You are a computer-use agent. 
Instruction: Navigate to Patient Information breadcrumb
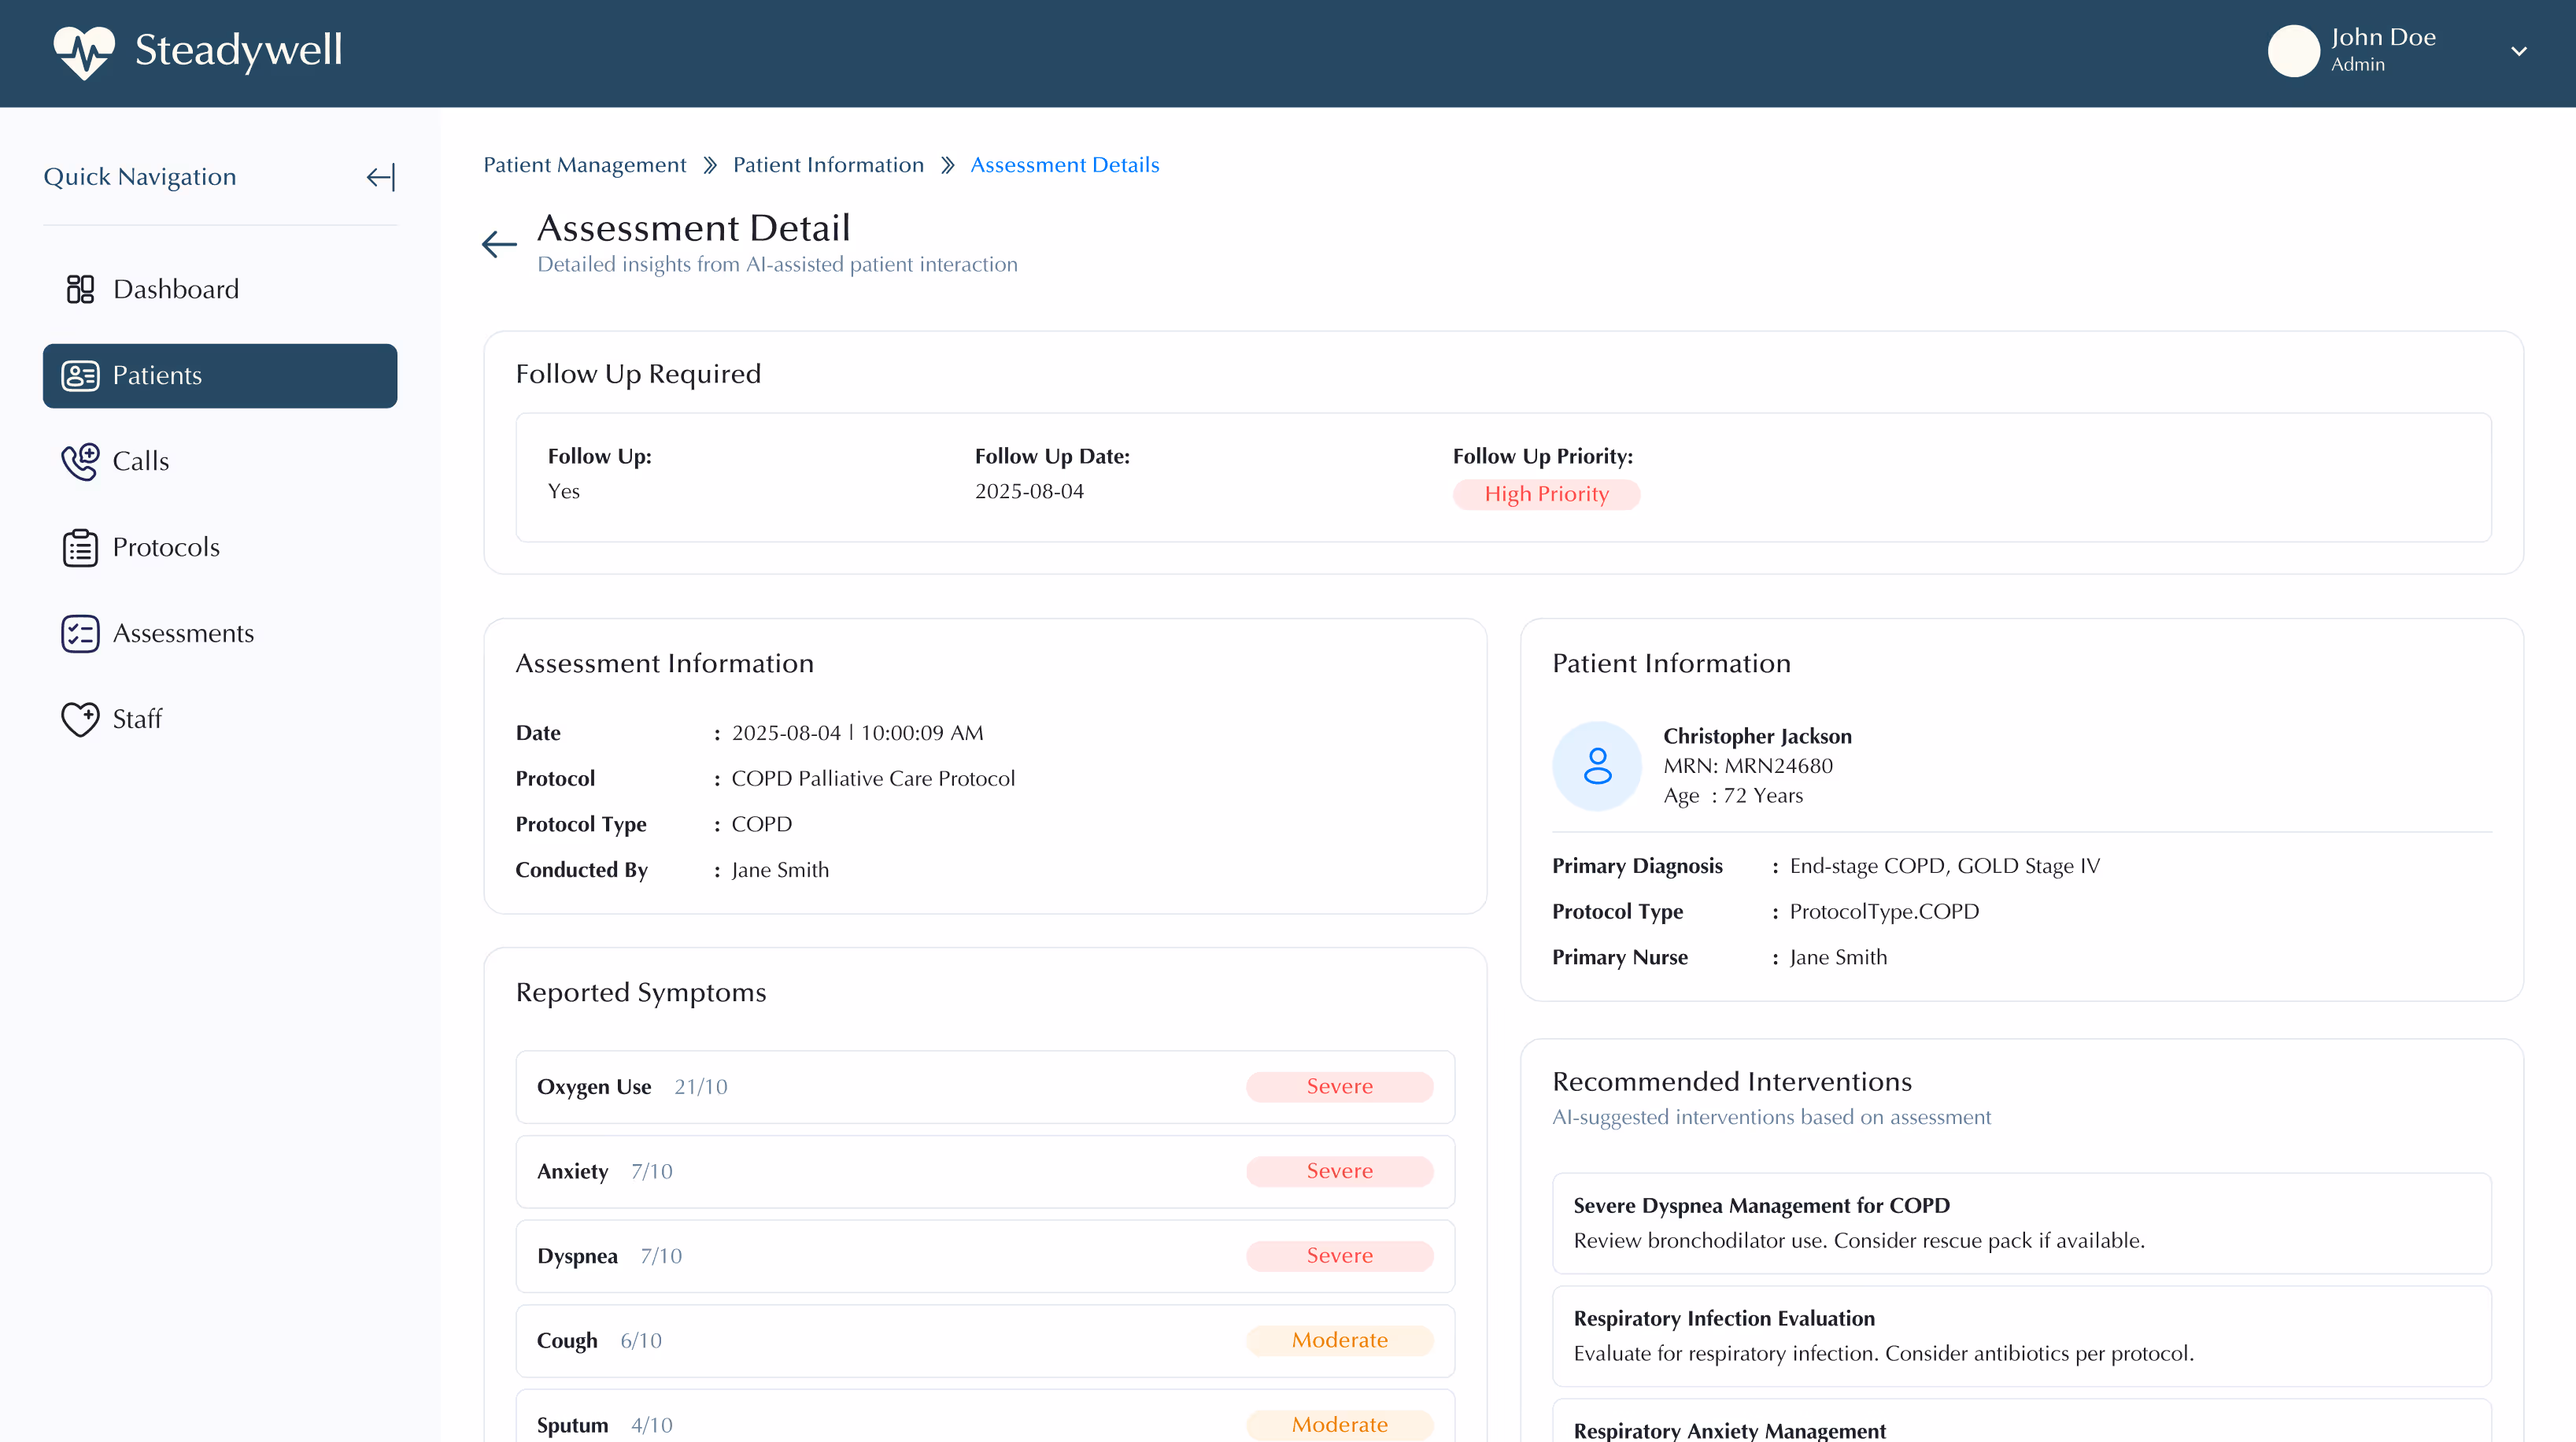tap(828, 165)
